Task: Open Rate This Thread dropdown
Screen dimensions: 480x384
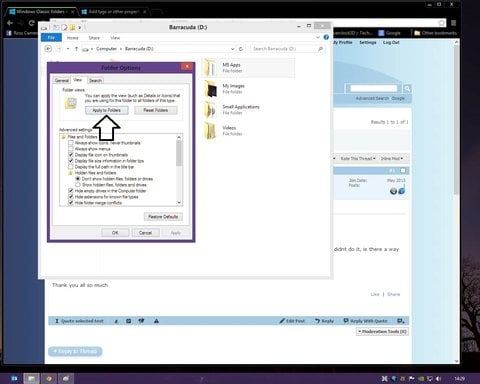Action: pyautogui.click(x=358, y=158)
